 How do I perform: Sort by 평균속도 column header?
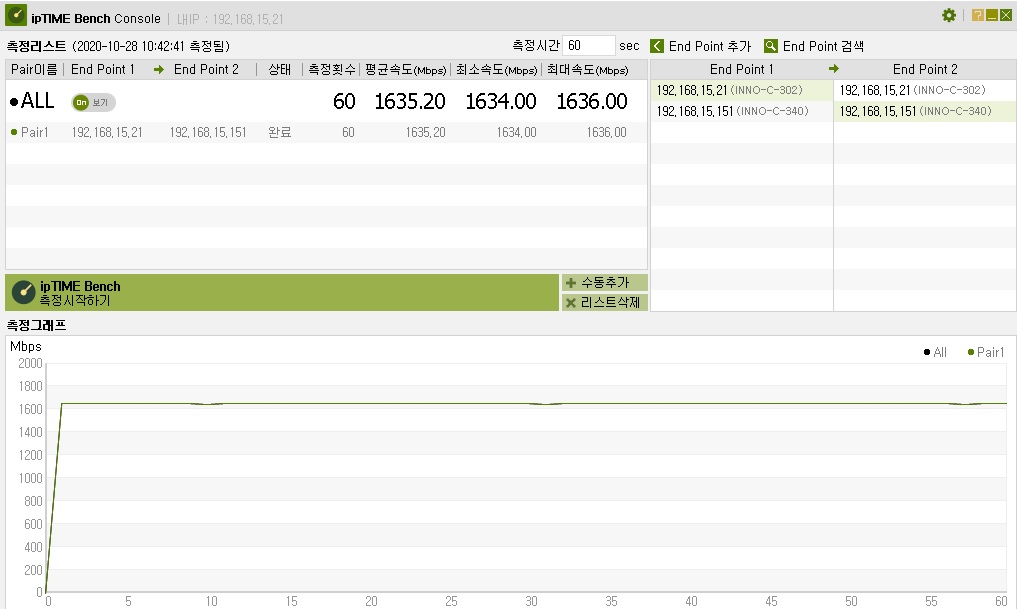[405, 69]
